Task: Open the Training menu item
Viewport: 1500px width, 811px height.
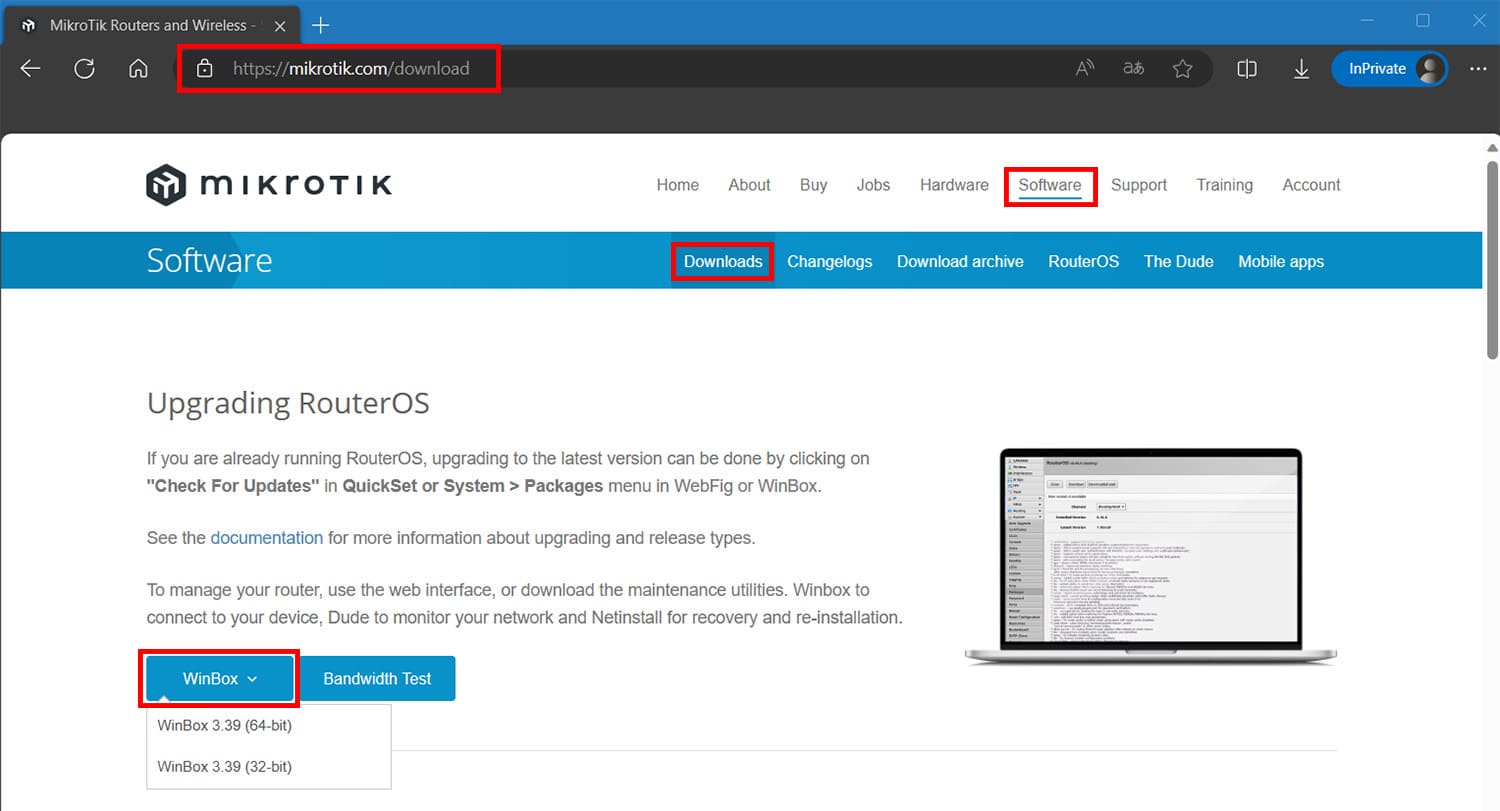Action: tap(1224, 185)
